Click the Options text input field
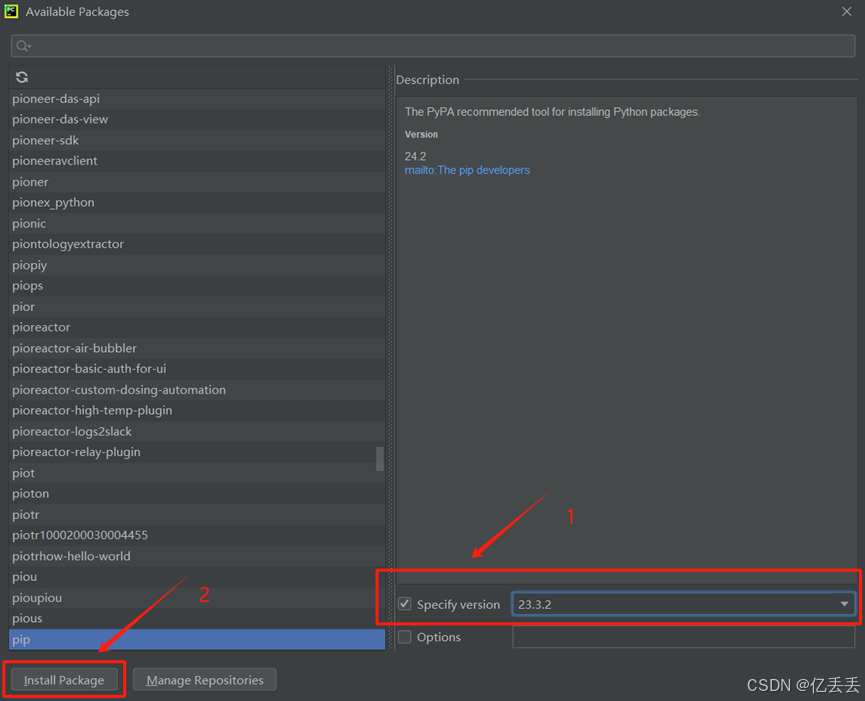Viewport: 865px width, 701px height. coord(684,637)
